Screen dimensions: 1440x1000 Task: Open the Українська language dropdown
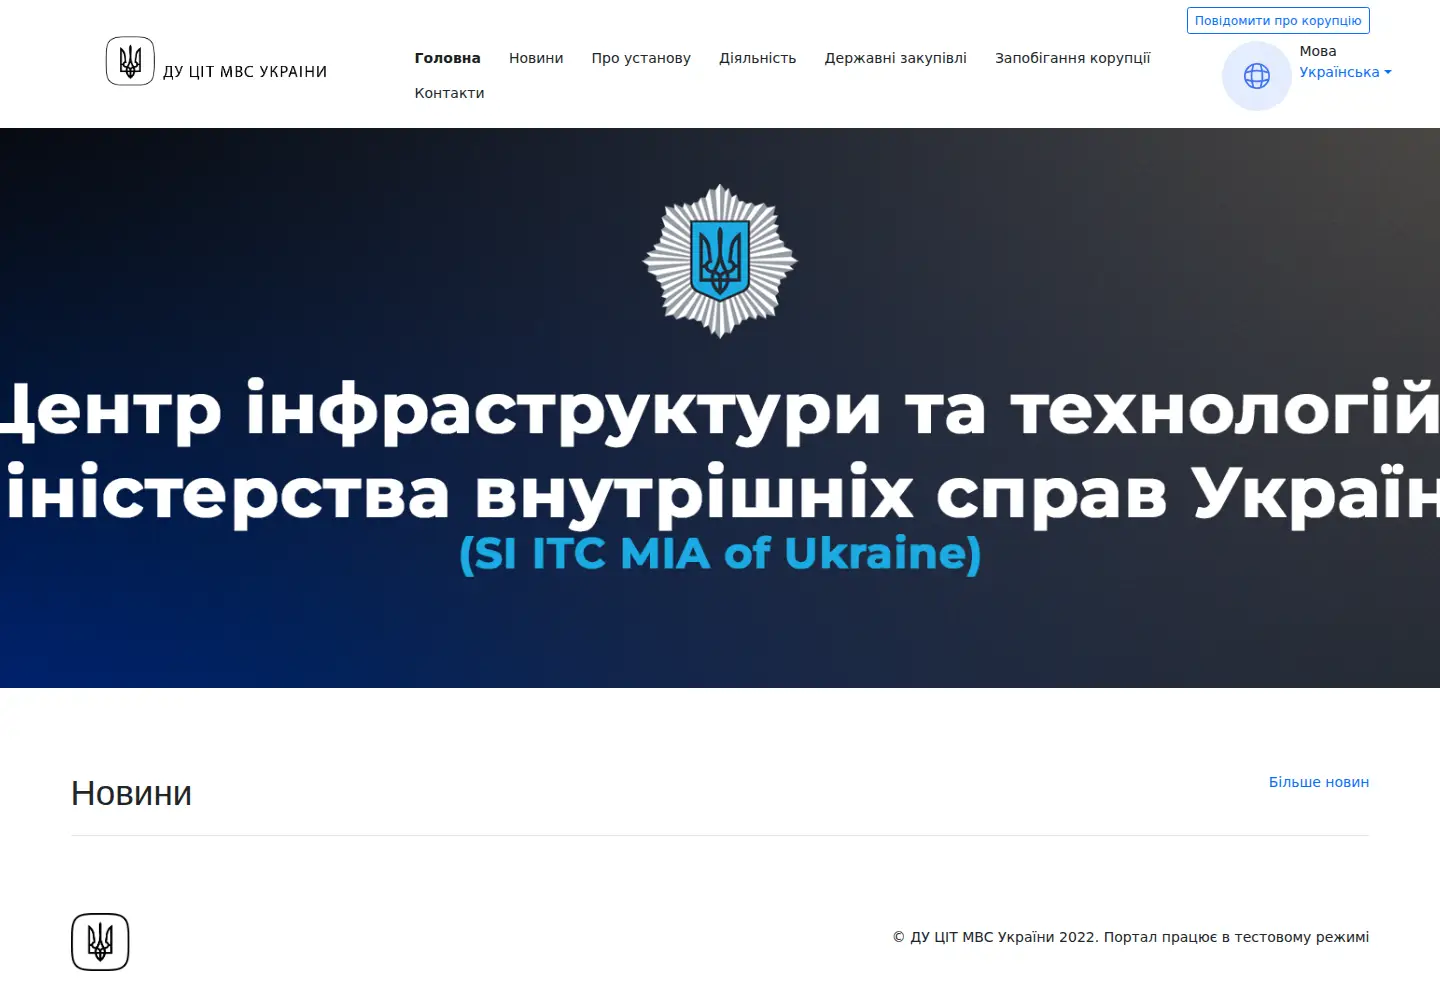click(x=1345, y=72)
